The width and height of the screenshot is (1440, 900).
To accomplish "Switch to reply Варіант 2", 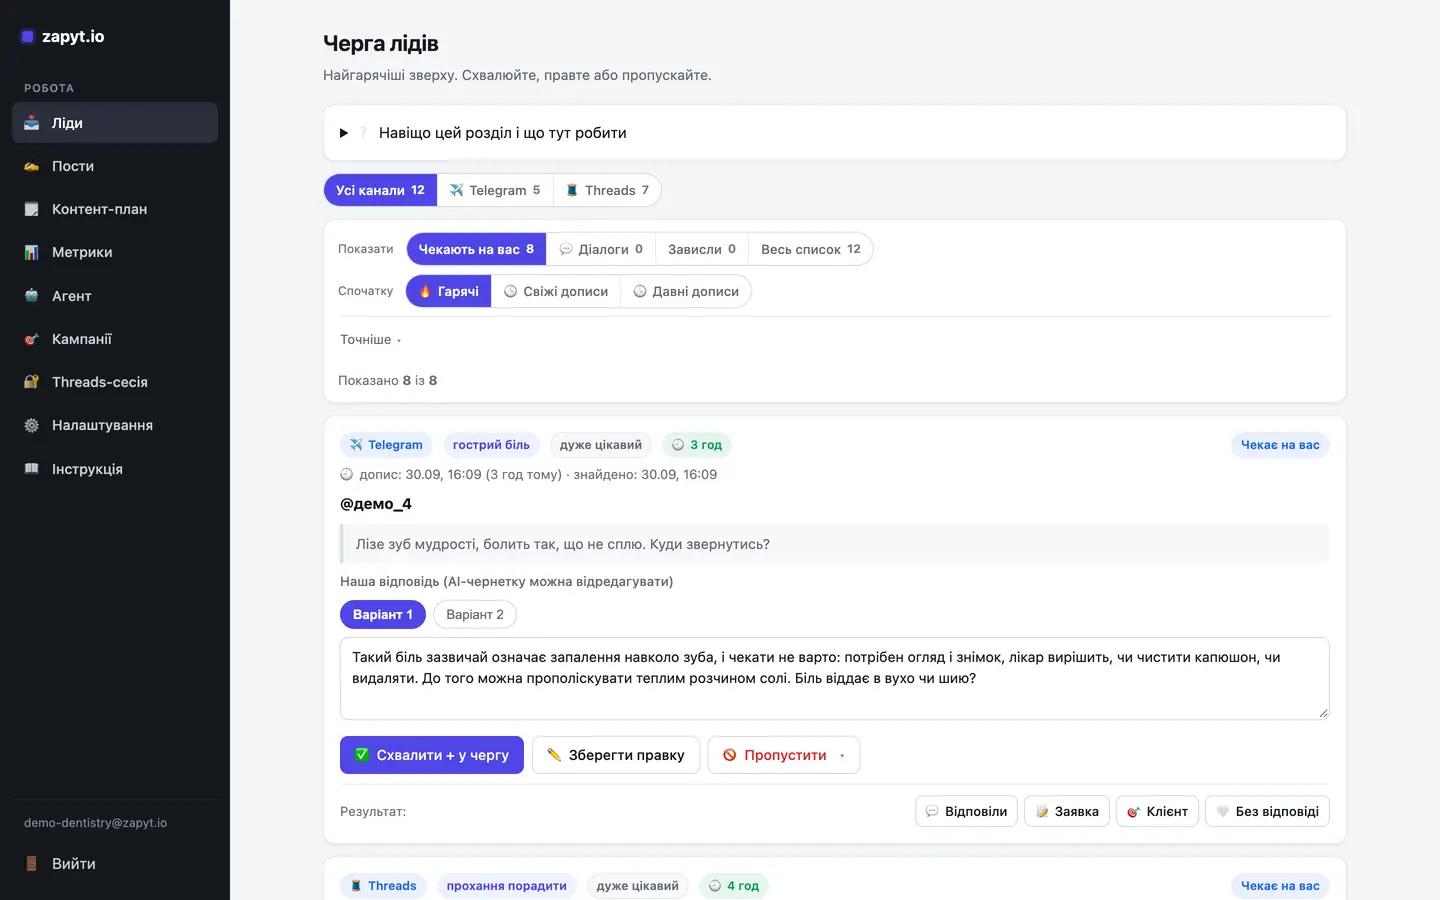I will 475,614.
